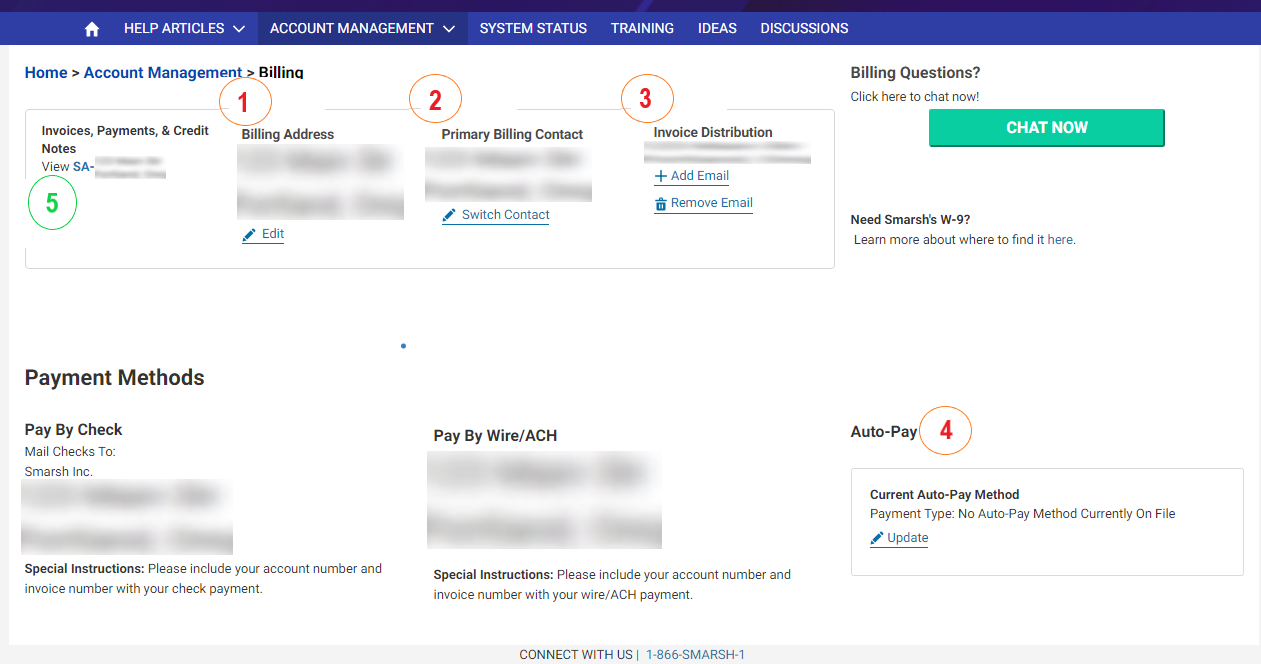This screenshot has height=664, width=1261.
Task: Select Ideas from the navigation bar
Action: coord(717,28)
